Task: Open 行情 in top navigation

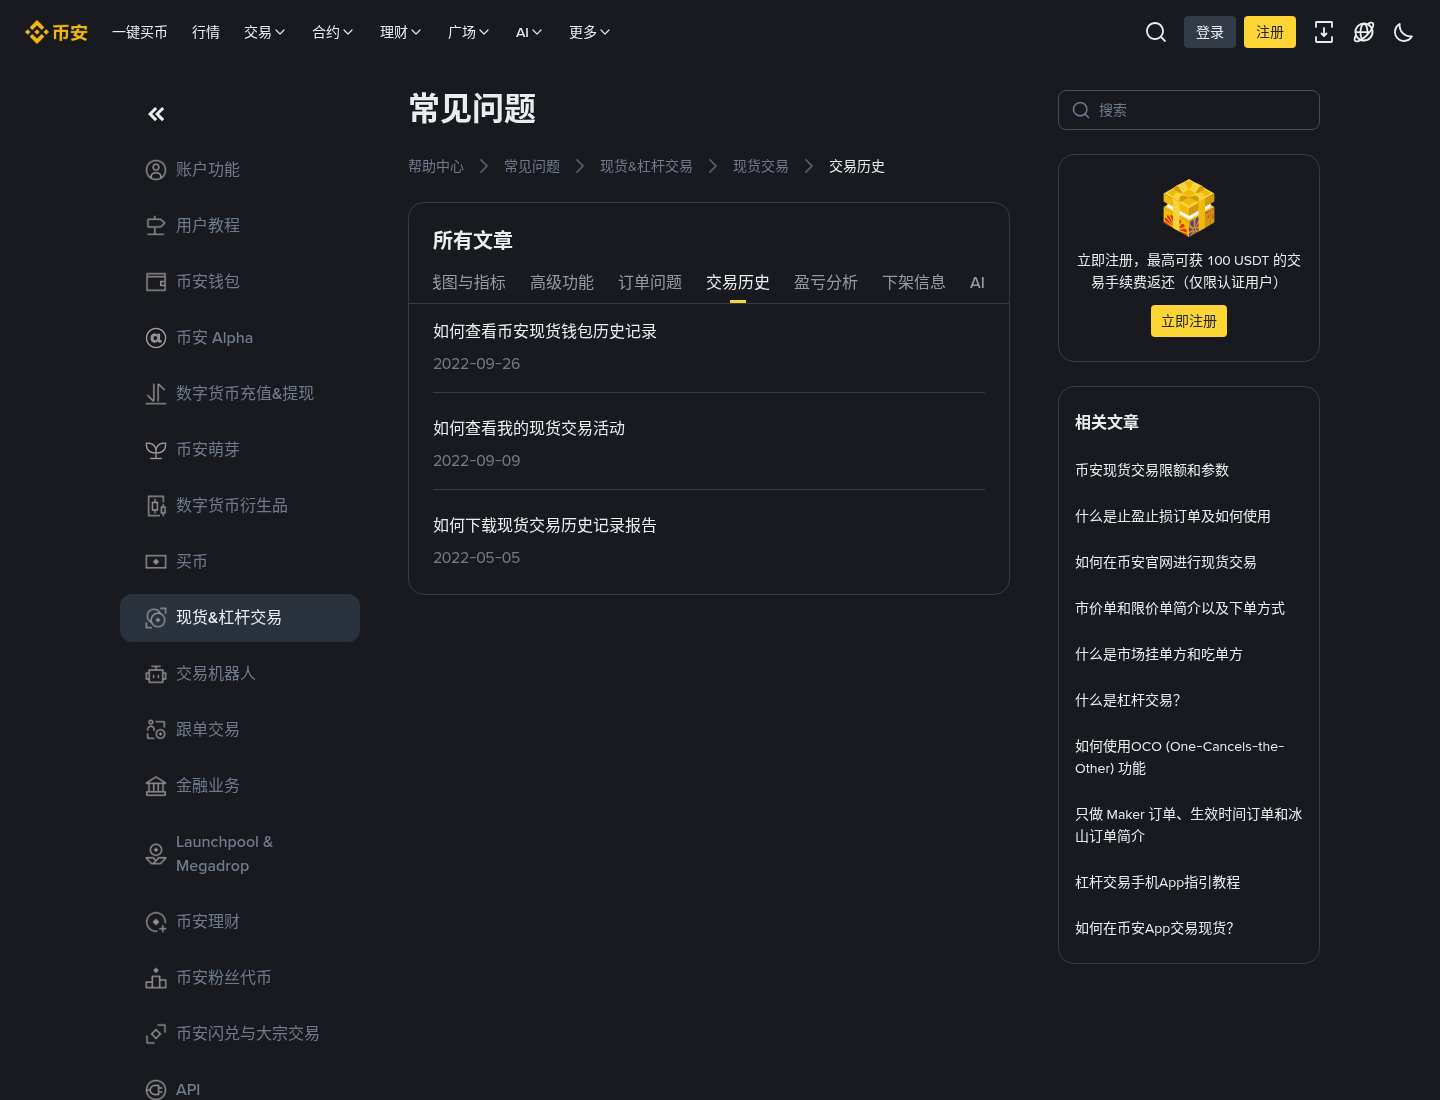Action: click(x=206, y=32)
